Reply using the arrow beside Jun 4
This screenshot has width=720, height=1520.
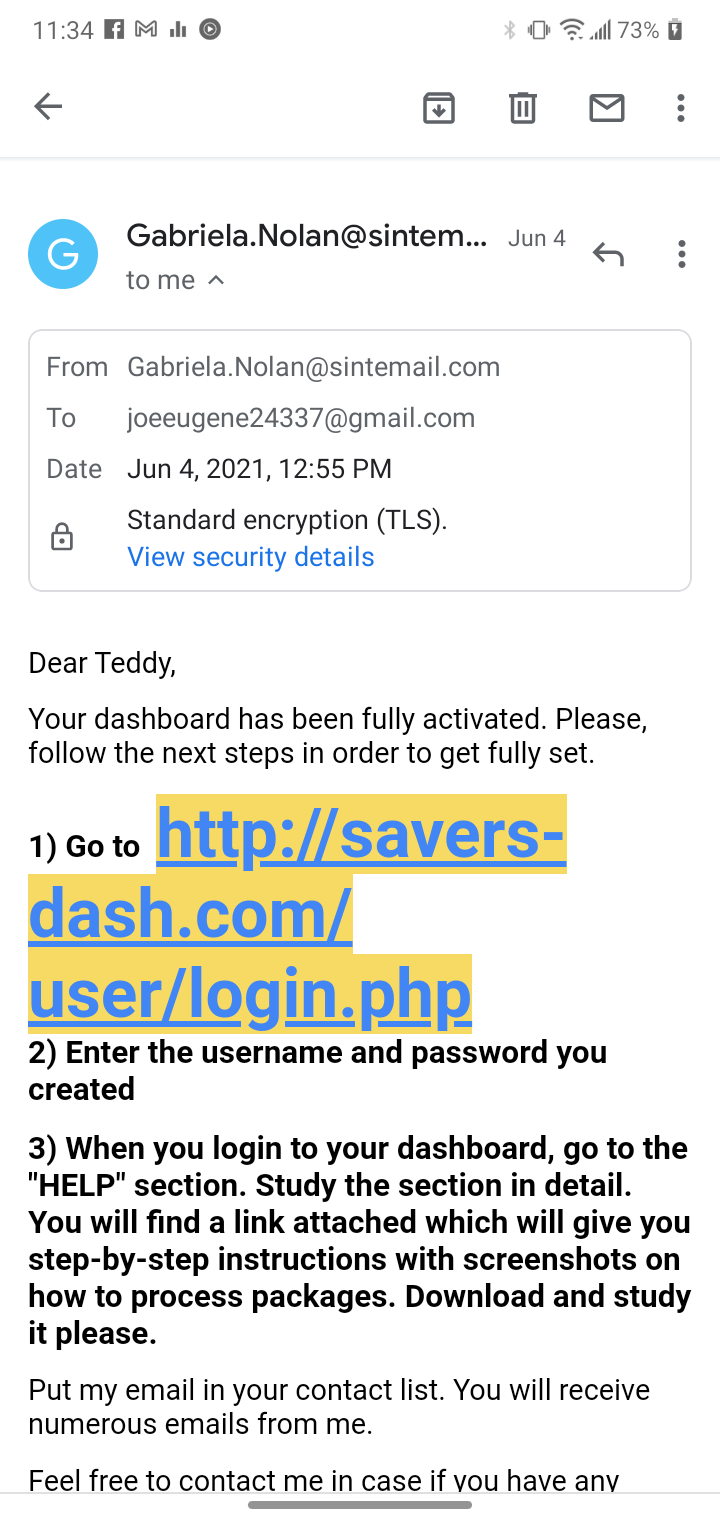608,255
